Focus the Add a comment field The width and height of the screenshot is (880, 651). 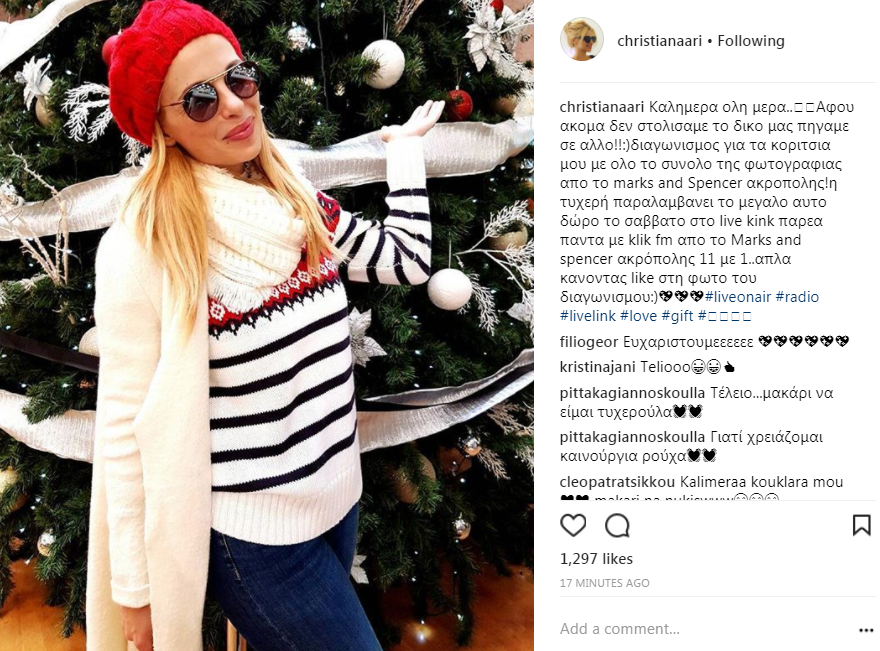point(704,629)
